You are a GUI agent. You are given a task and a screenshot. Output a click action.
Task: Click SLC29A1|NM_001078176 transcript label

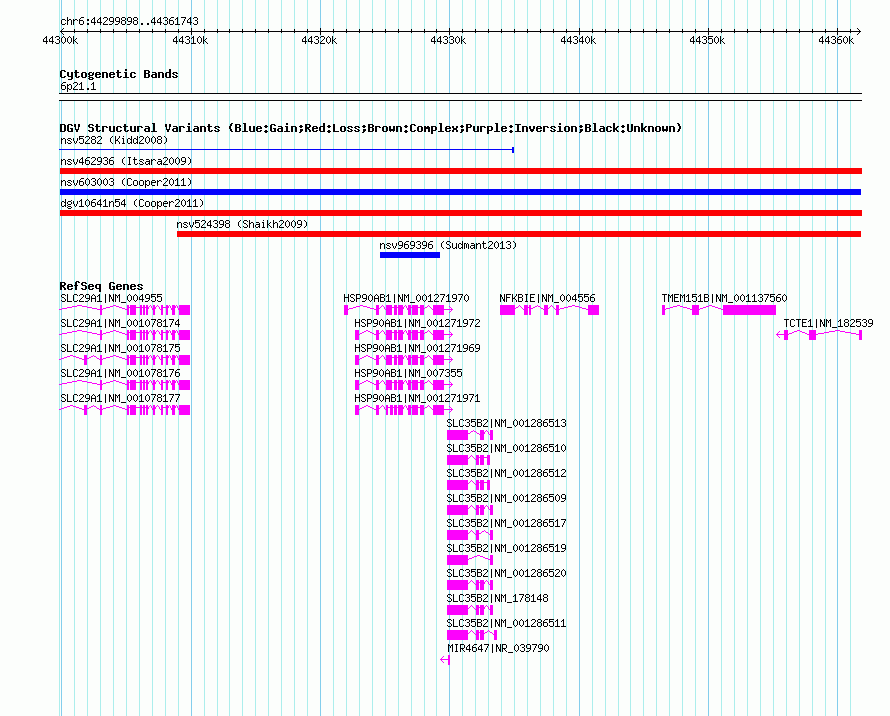[120, 373]
